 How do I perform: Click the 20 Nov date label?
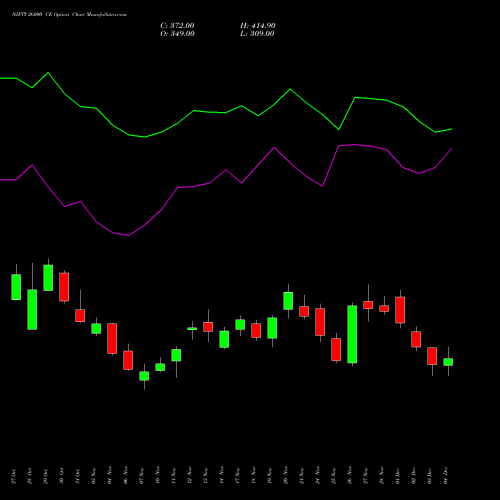point(286,476)
